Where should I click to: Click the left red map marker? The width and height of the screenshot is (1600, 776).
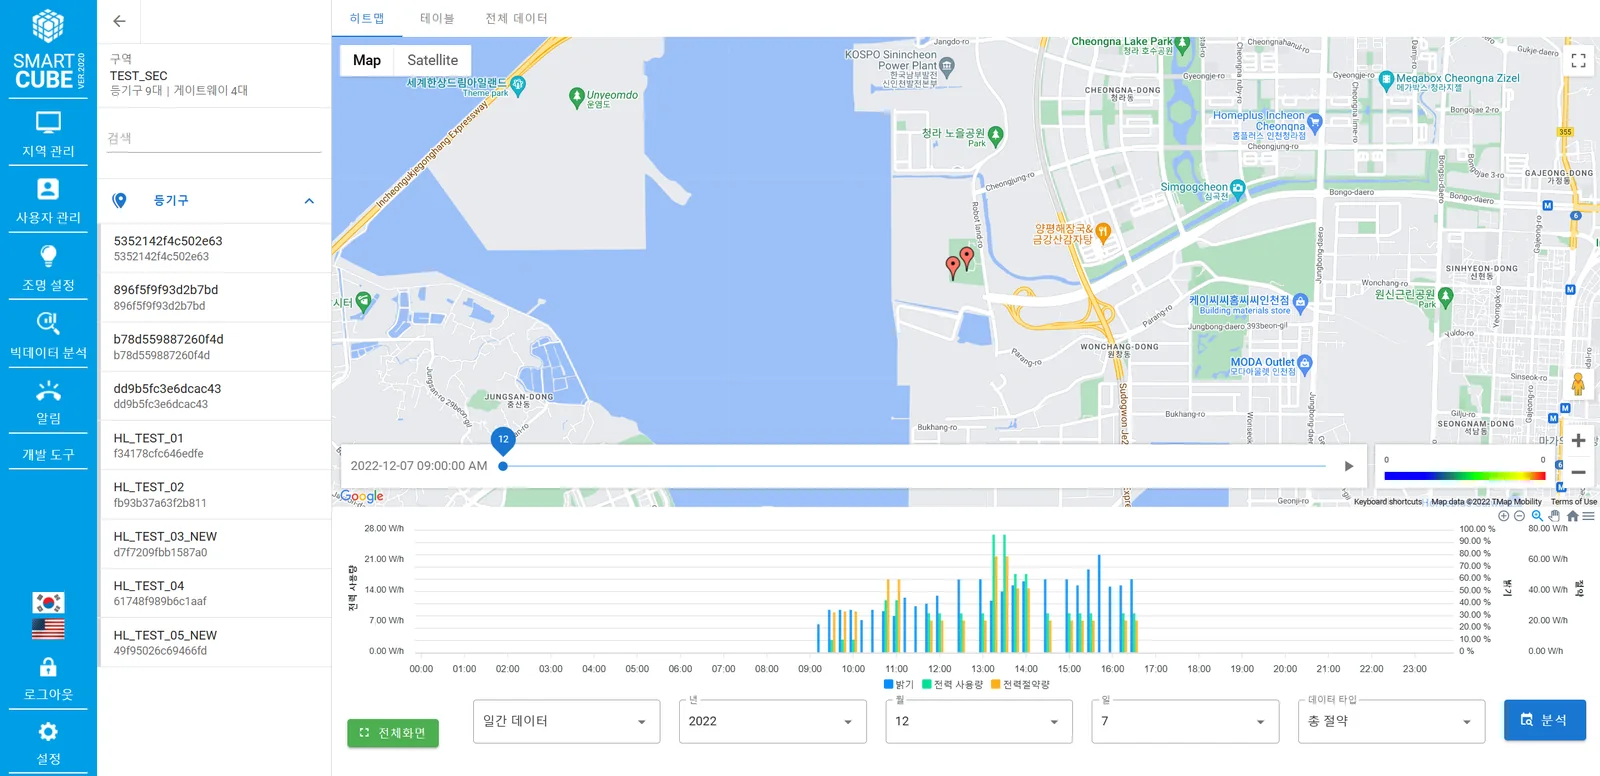953,266
